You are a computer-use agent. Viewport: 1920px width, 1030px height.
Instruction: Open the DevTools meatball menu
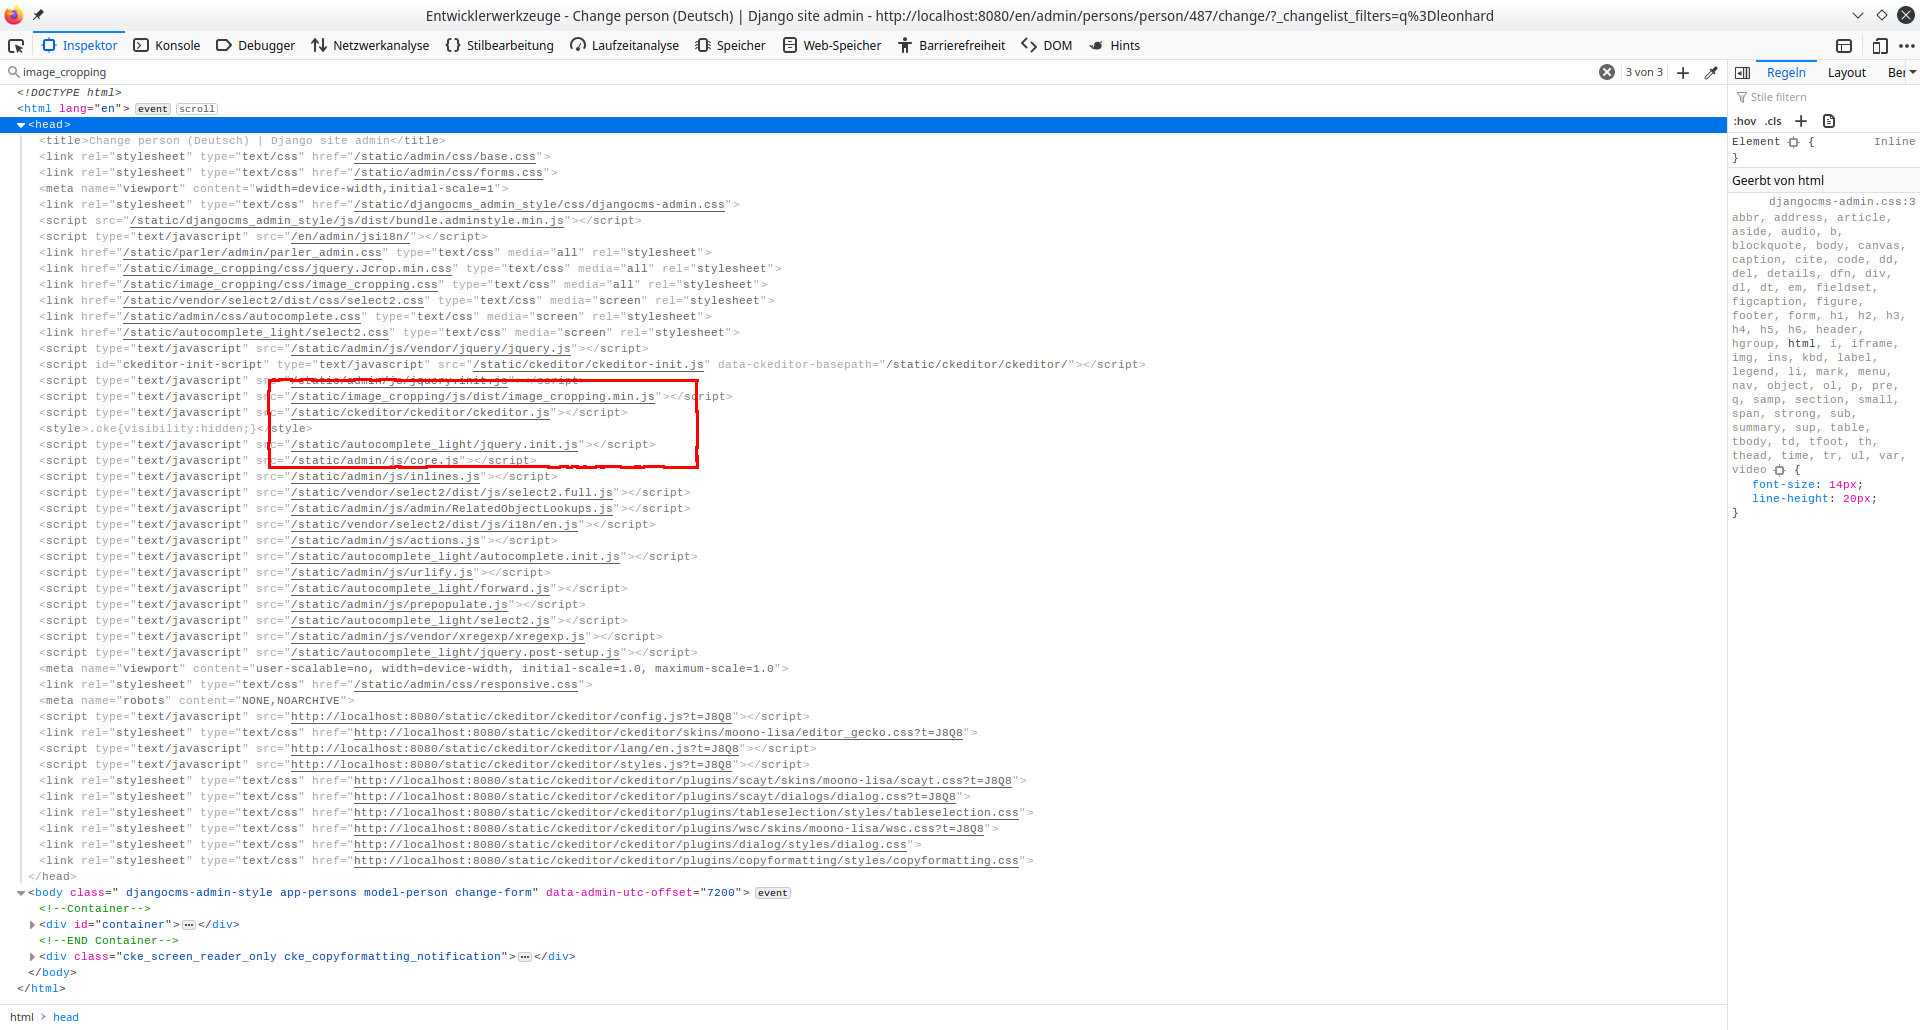pyautogui.click(x=1908, y=46)
